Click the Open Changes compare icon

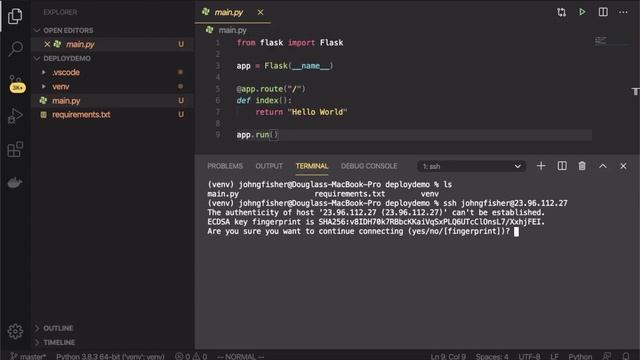click(x=561, y=12)
